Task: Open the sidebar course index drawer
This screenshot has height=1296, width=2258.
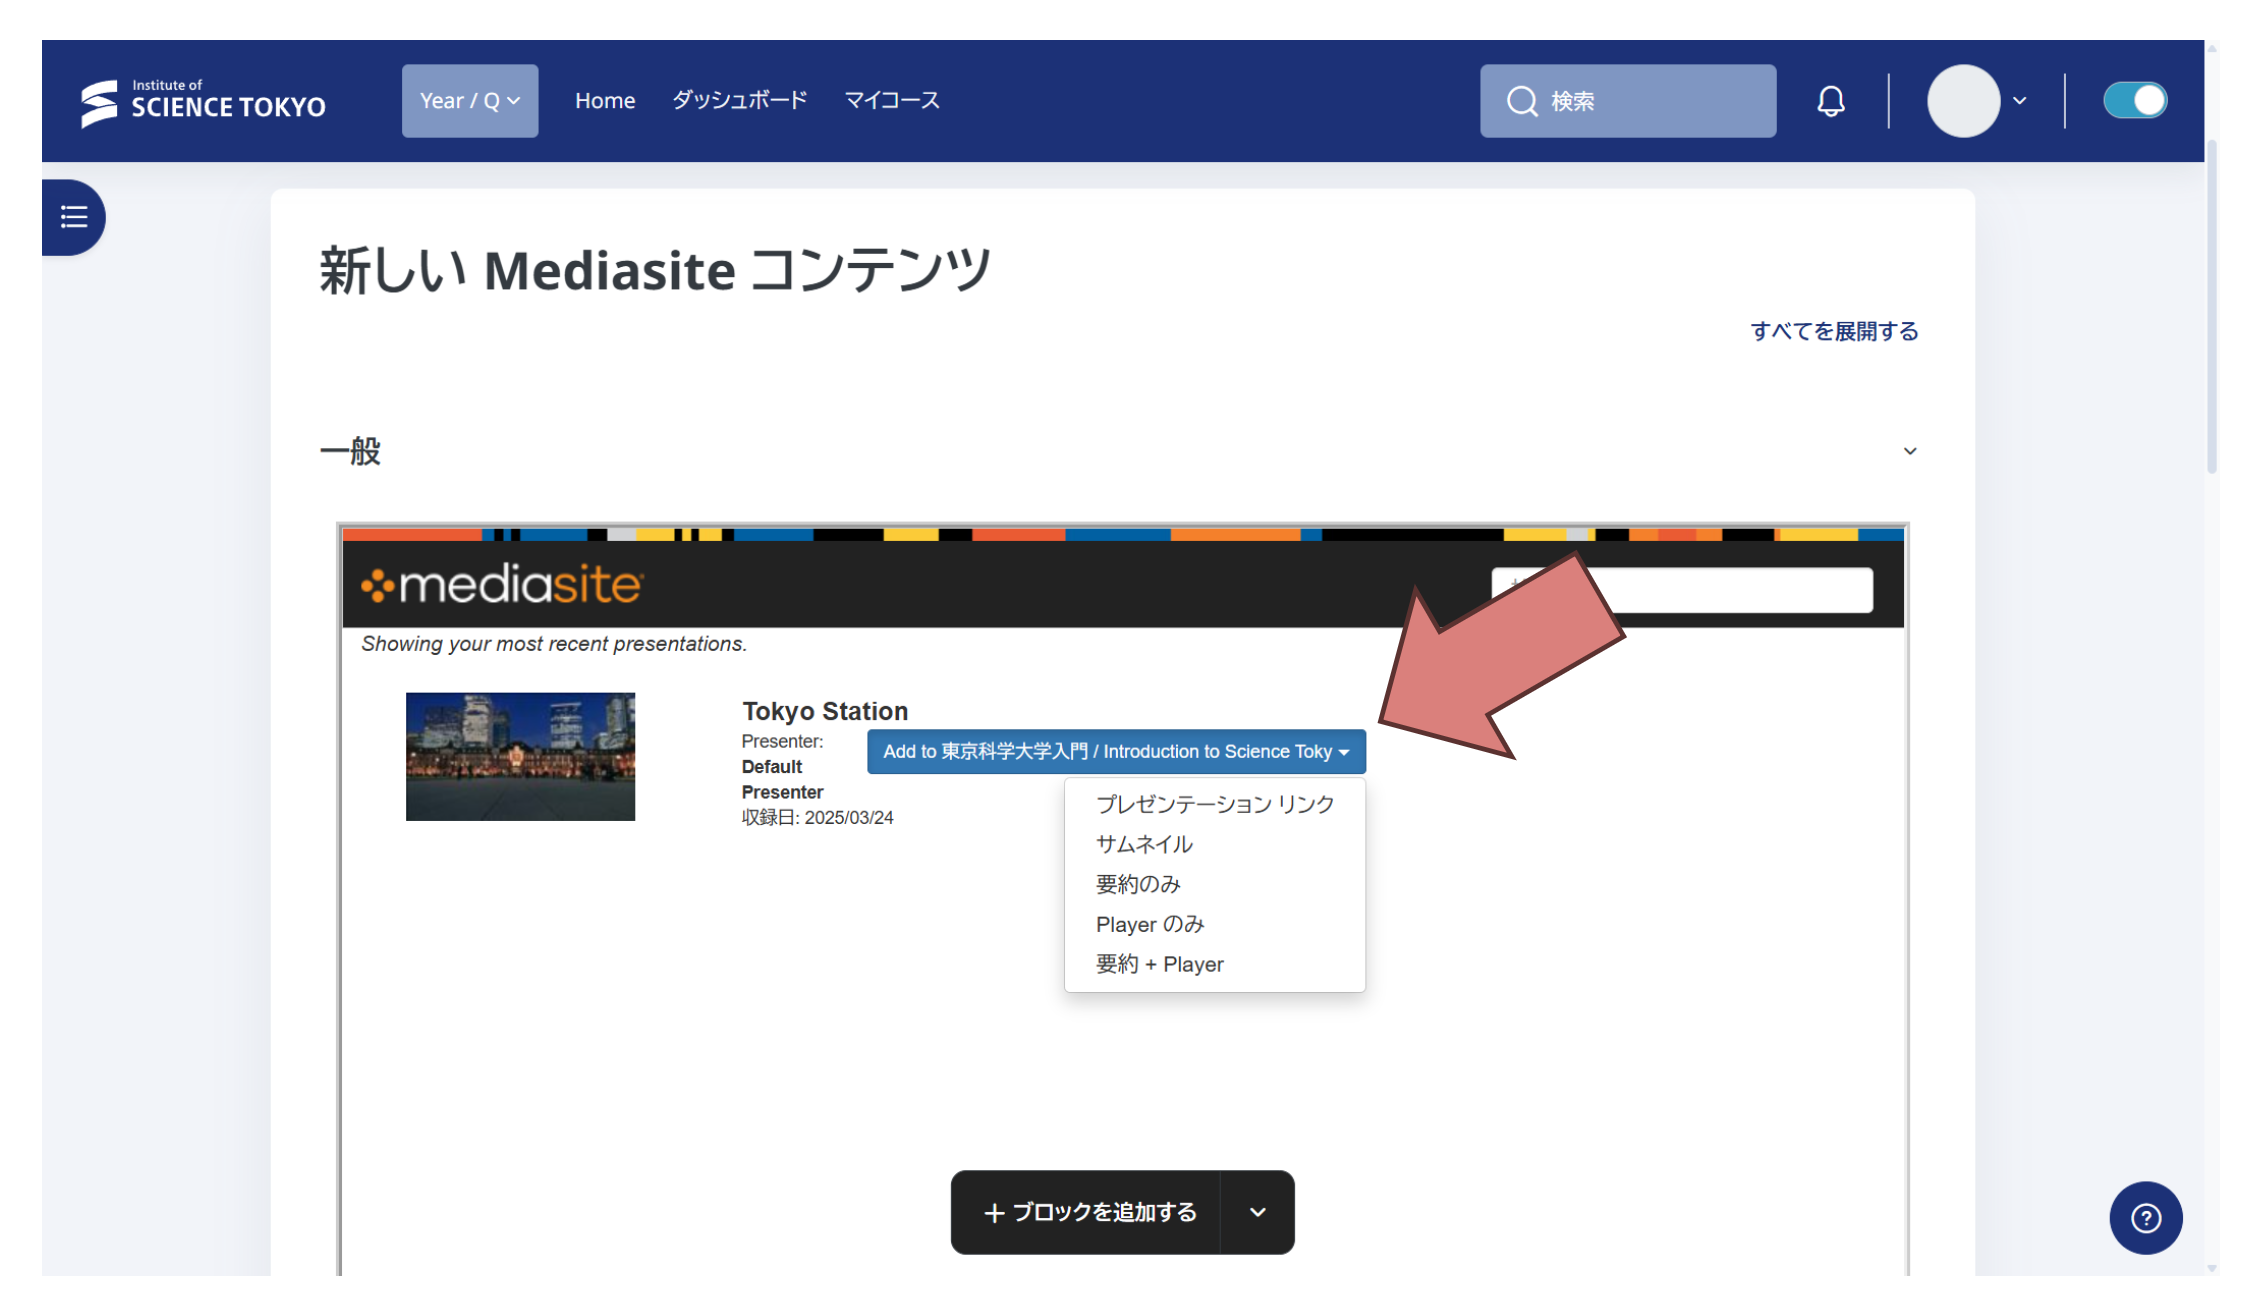Action: pos(74,217)
